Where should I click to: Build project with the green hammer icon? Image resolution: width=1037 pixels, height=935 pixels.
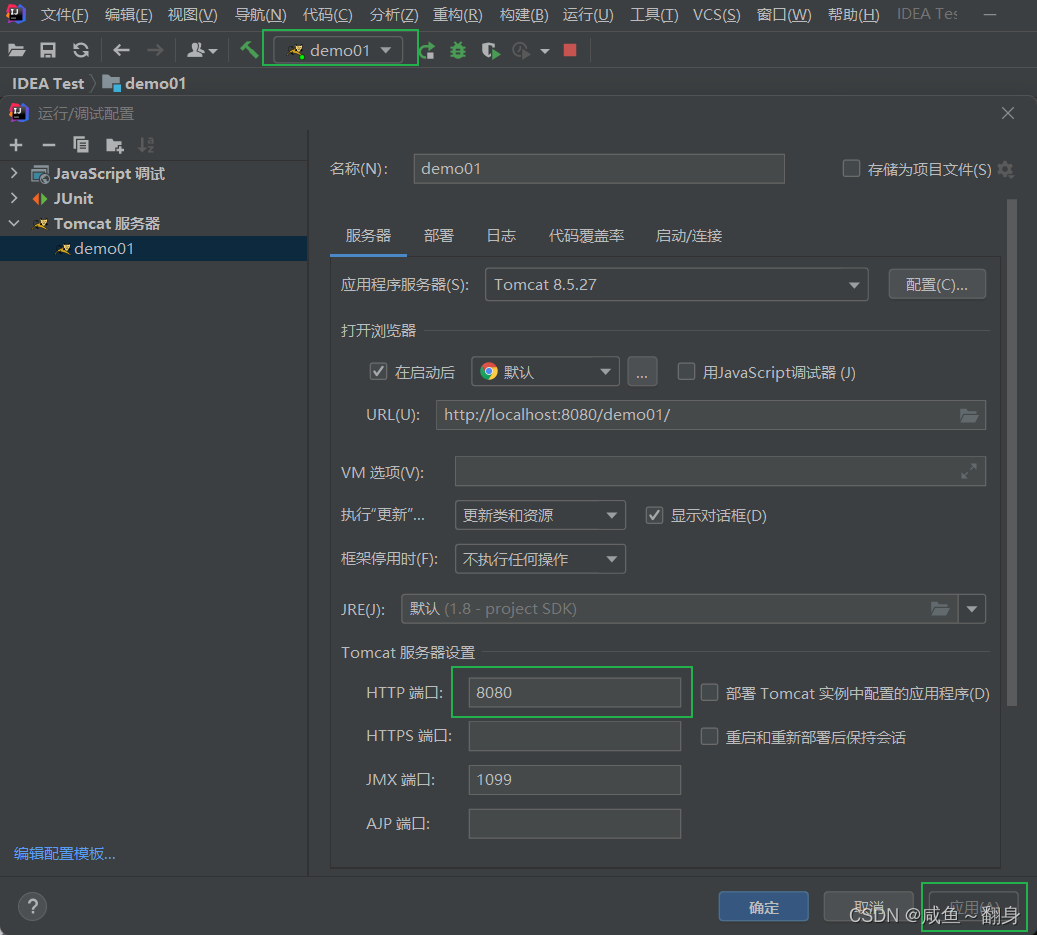(x=249, y=50)
